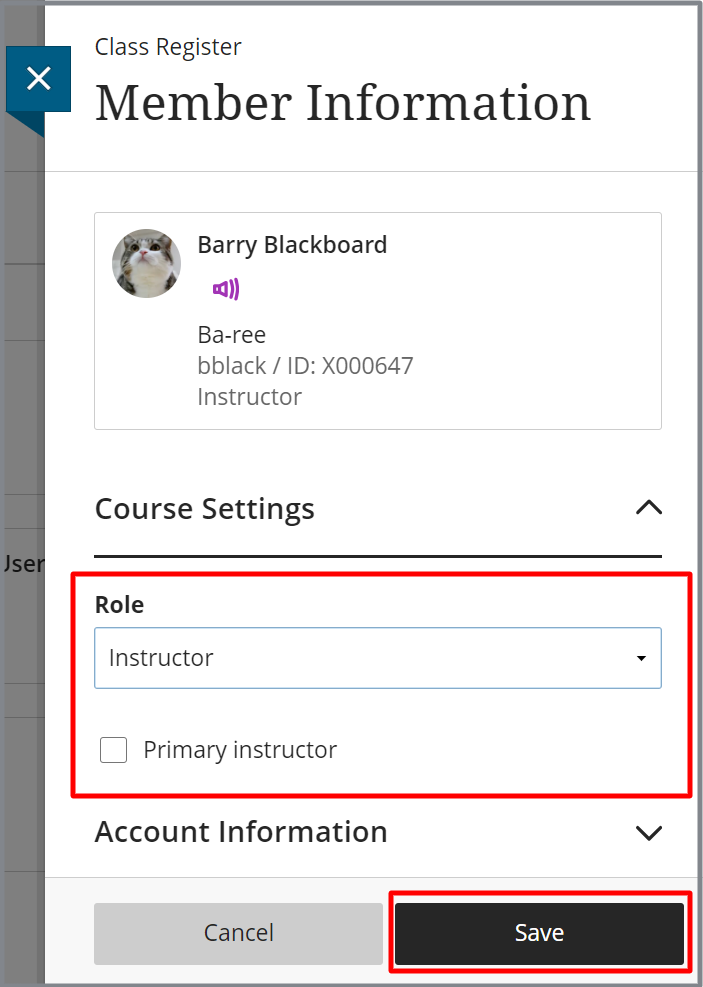Click the Course Settings section heading
The height and width of the screenshot is (987, 703).
pyautogui.click(x=204, y=509)
